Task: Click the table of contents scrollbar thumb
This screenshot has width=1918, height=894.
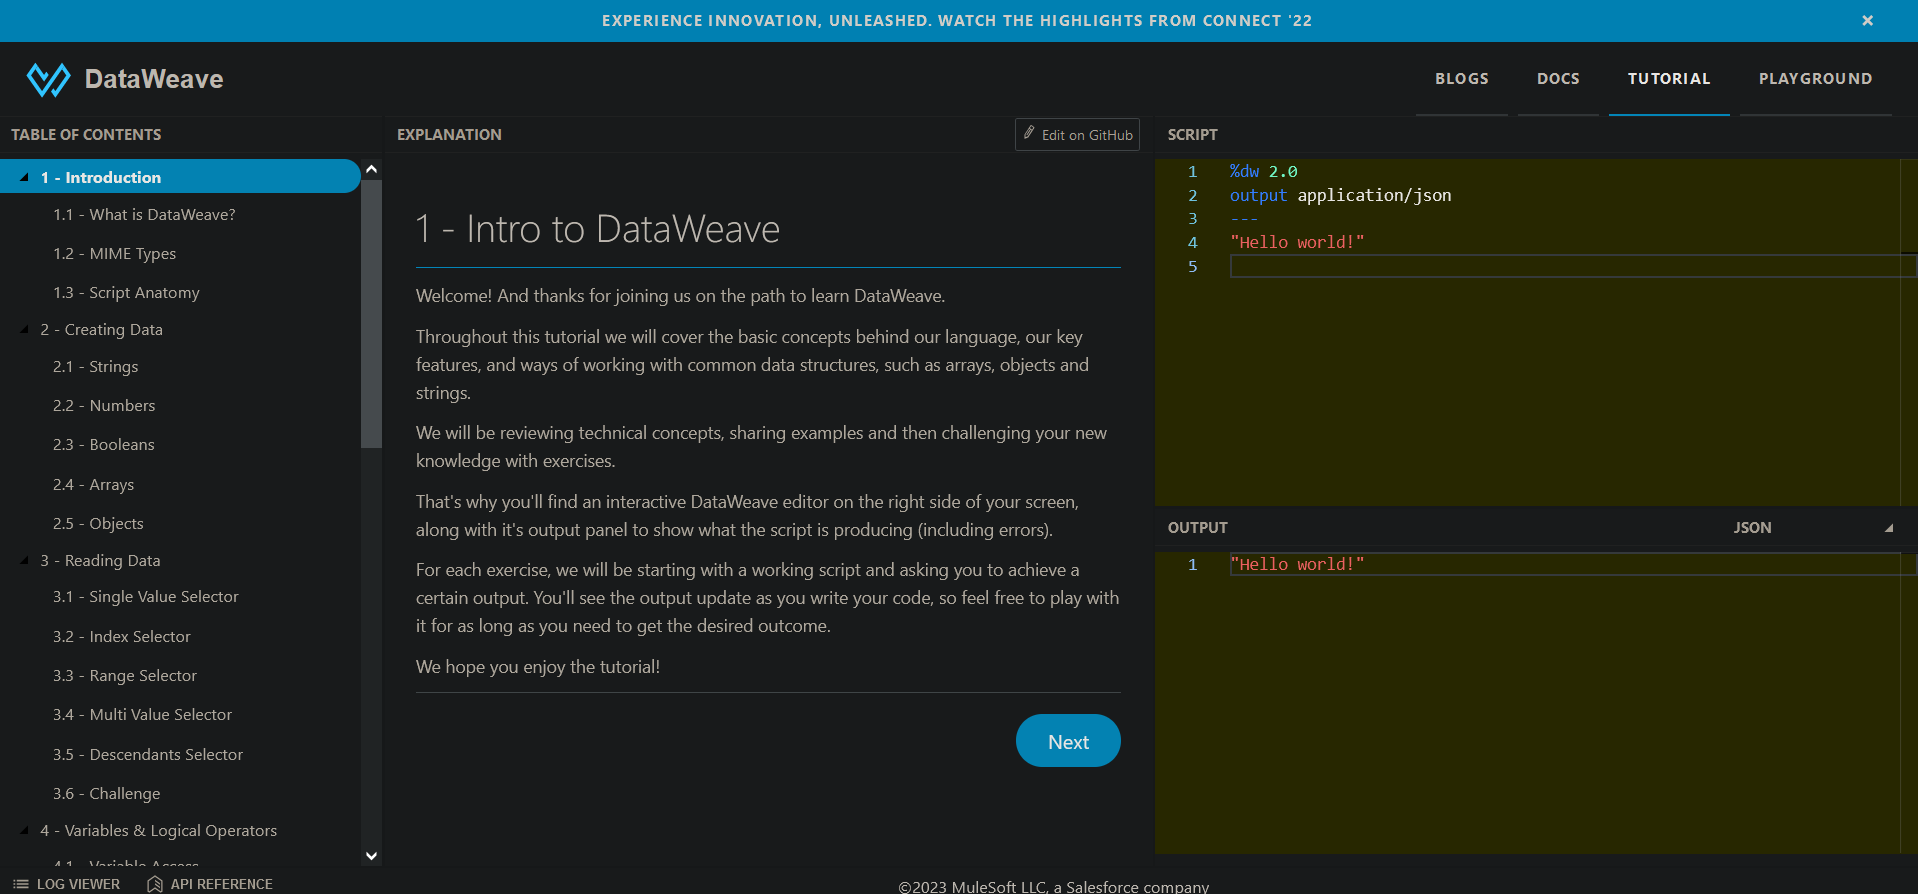Action: click(x=371, y=313)
